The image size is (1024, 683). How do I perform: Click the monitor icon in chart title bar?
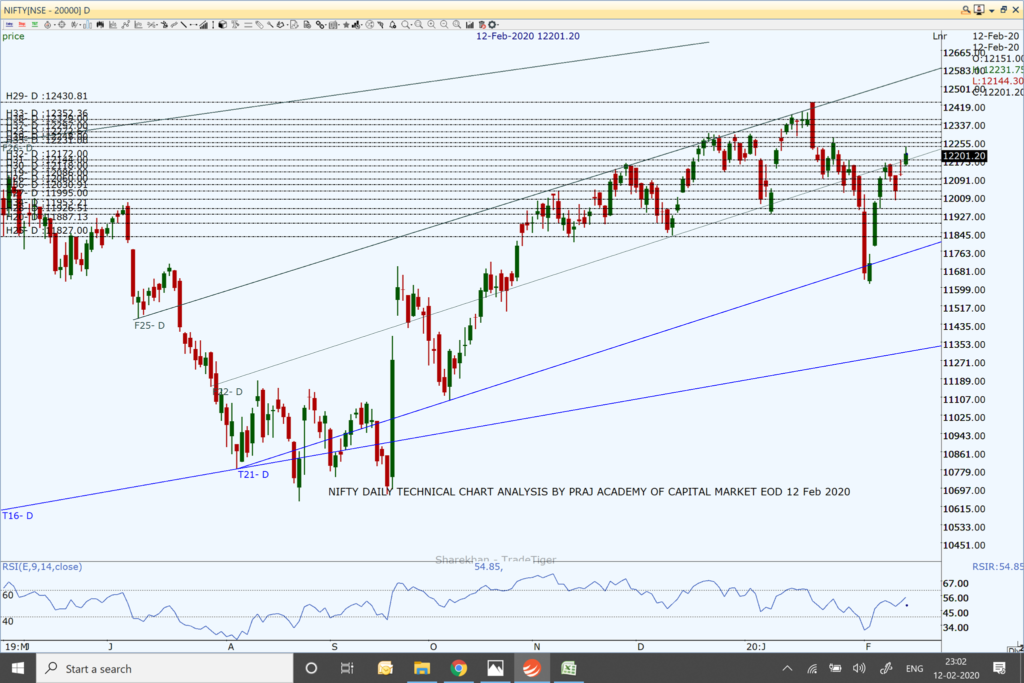[978, 10]
